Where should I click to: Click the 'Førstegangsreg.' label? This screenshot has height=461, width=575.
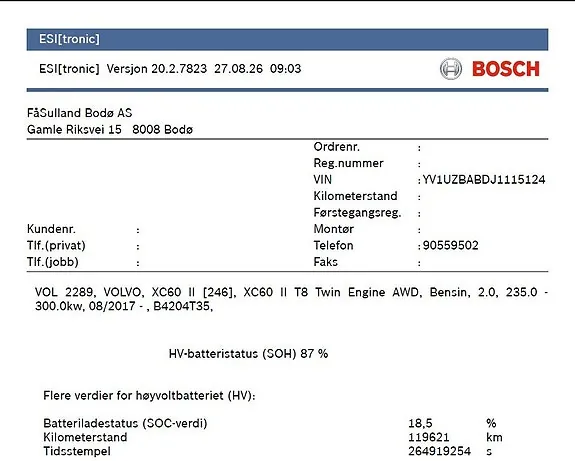point(358,212)
